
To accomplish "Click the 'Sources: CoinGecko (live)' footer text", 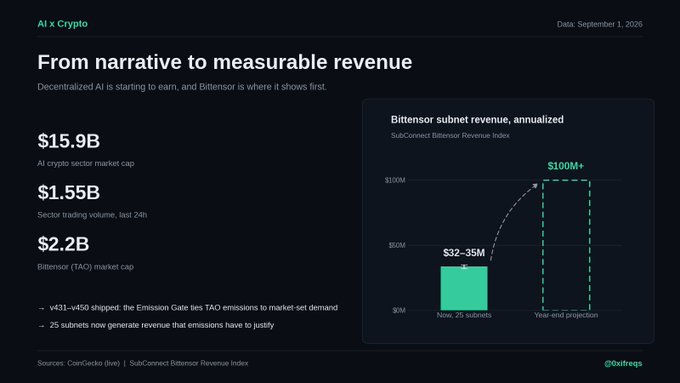I will tap(78, 363).
